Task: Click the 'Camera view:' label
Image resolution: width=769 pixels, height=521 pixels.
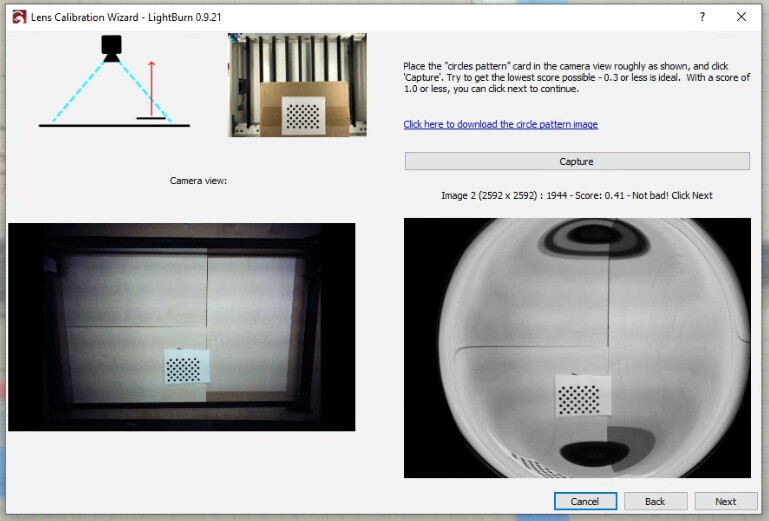Action: (198, 181)
